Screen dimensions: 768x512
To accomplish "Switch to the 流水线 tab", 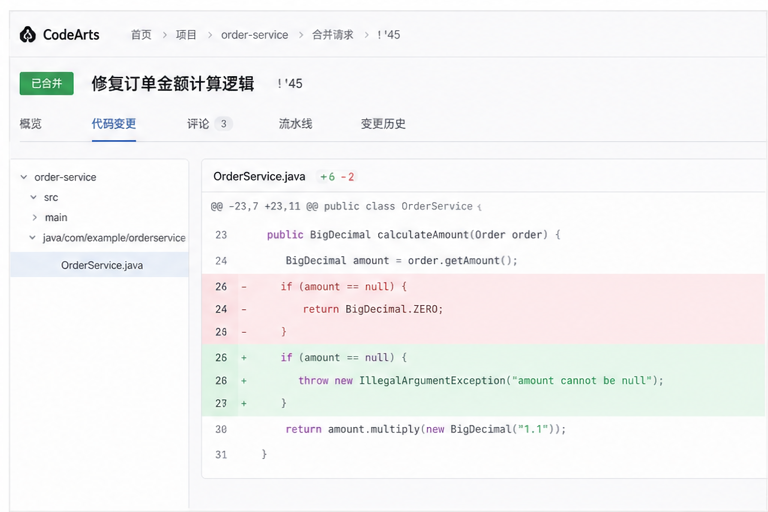I will tap(295, 123).
